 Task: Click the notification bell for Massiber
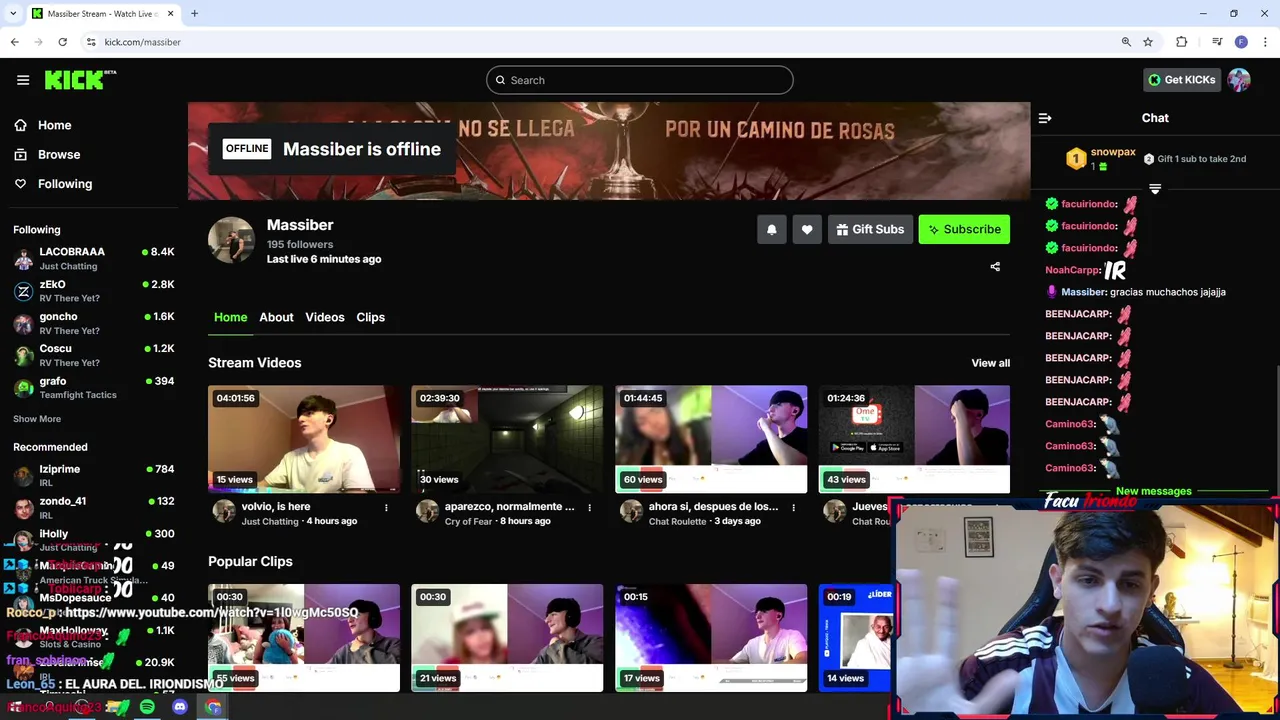pos(771,229)
